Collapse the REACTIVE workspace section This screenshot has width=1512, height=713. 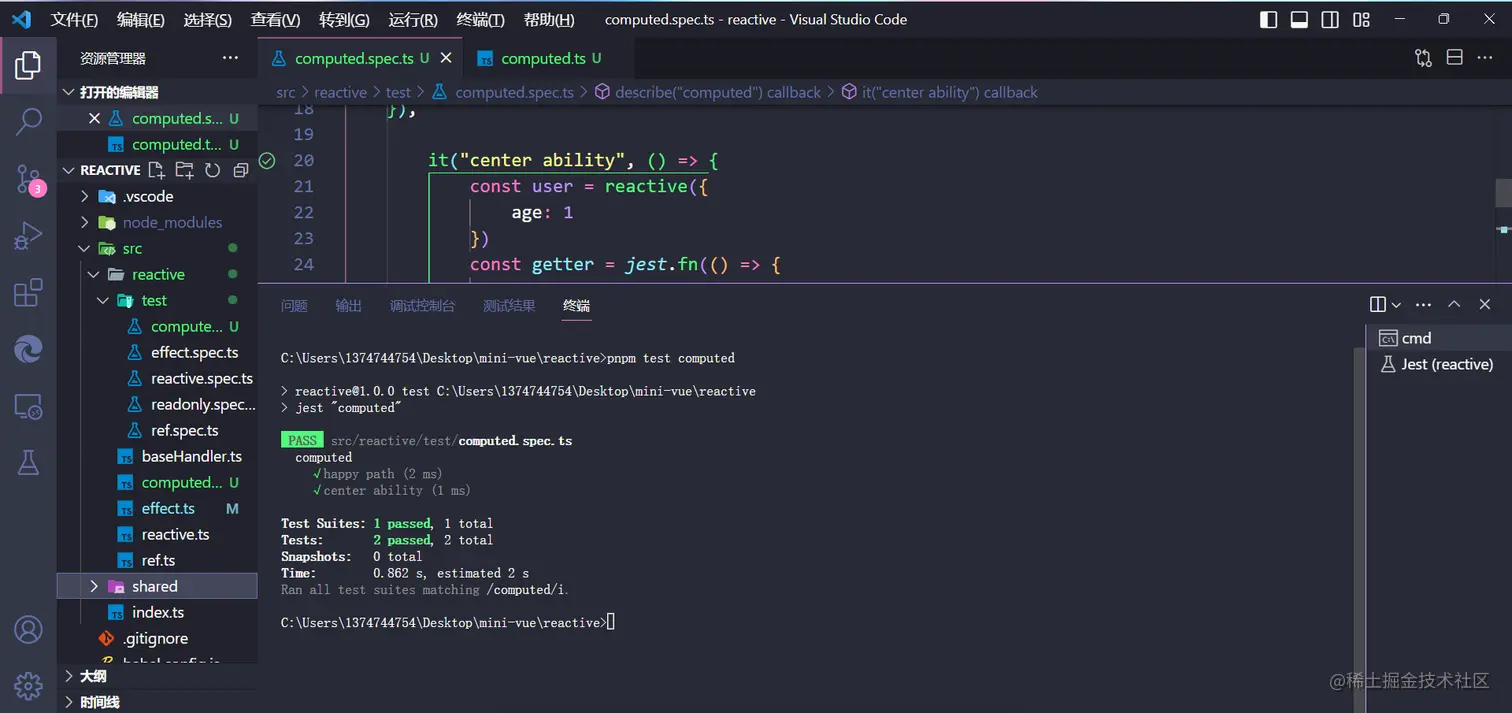coord(68,170)
